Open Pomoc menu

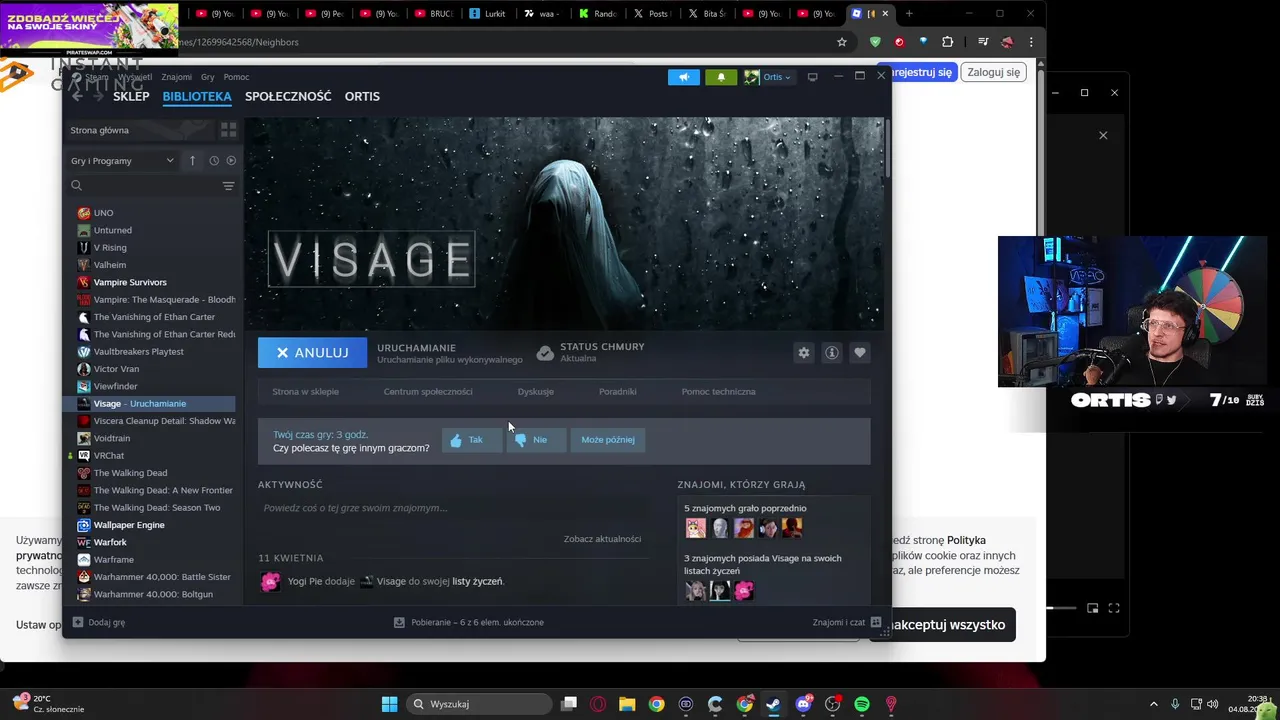coord(236,77)
